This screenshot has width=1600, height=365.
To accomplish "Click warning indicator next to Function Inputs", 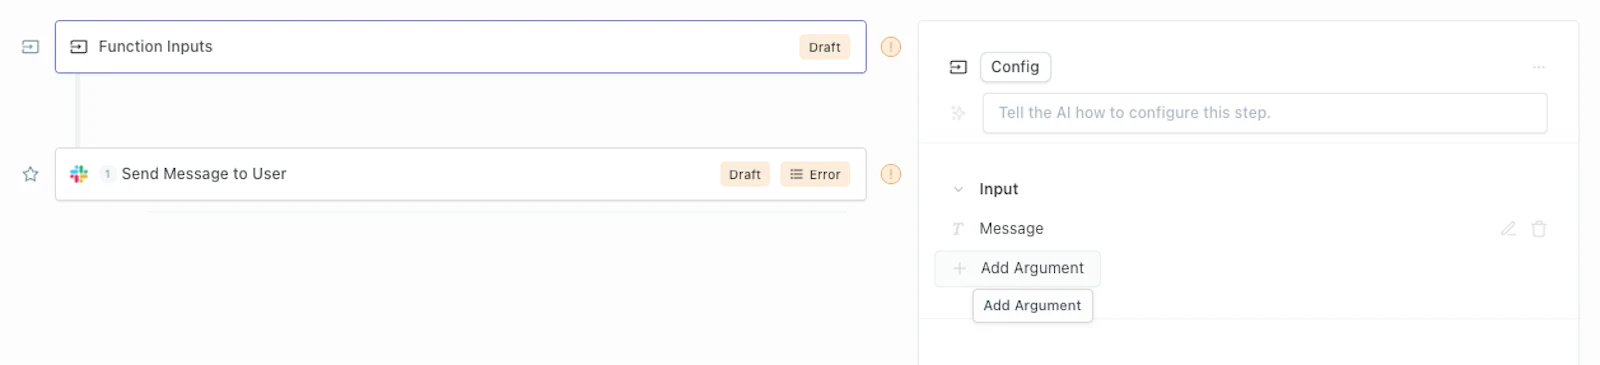I will [891, 47].
